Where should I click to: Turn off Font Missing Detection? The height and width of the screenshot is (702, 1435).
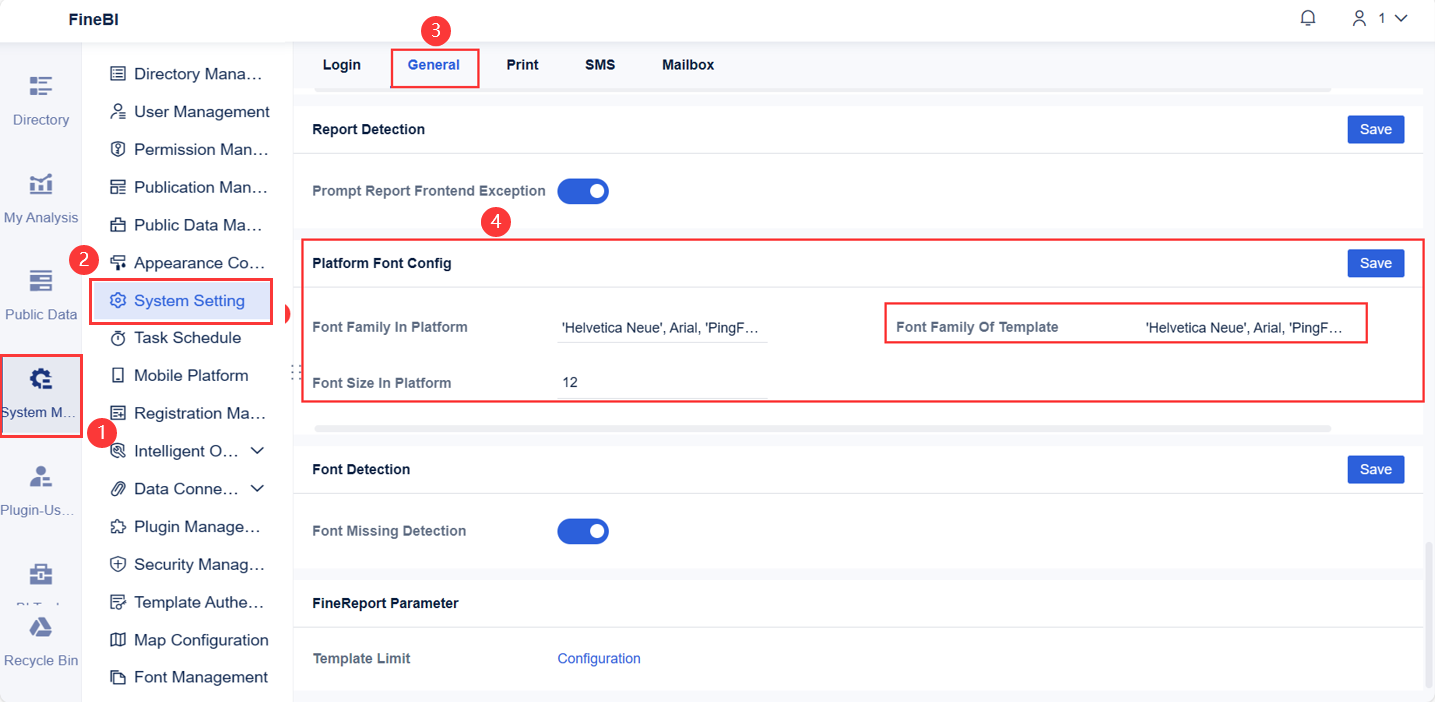click(583, 531)
